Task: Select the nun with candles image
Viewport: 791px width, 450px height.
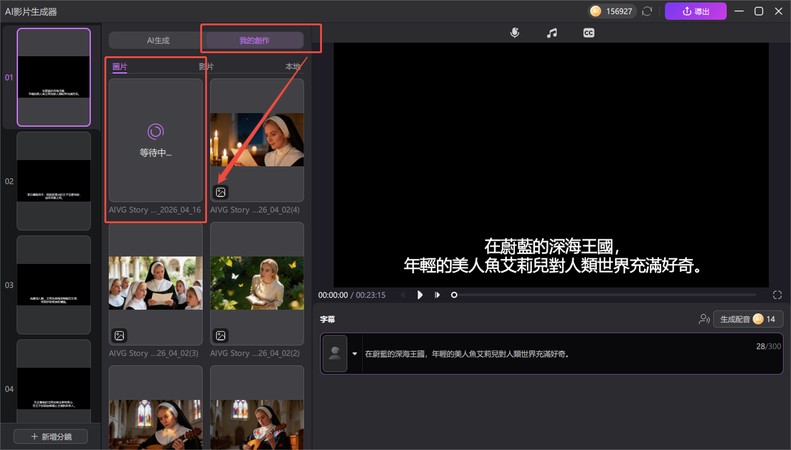Action: coord(257,140)
